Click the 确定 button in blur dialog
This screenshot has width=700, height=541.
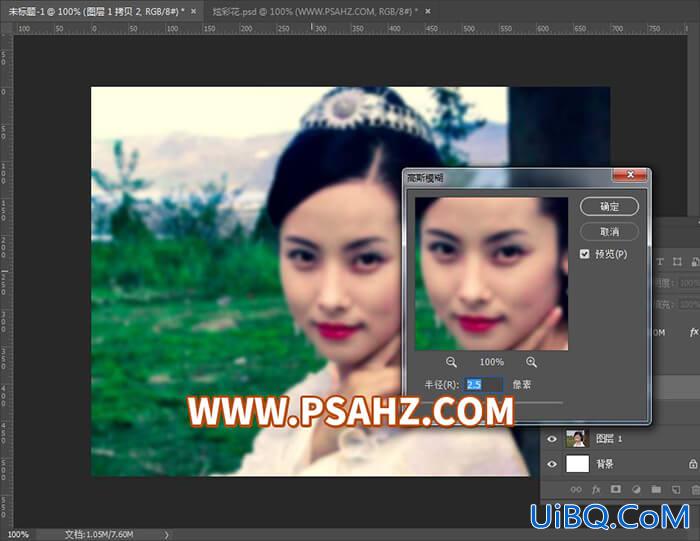click(609, 206)
